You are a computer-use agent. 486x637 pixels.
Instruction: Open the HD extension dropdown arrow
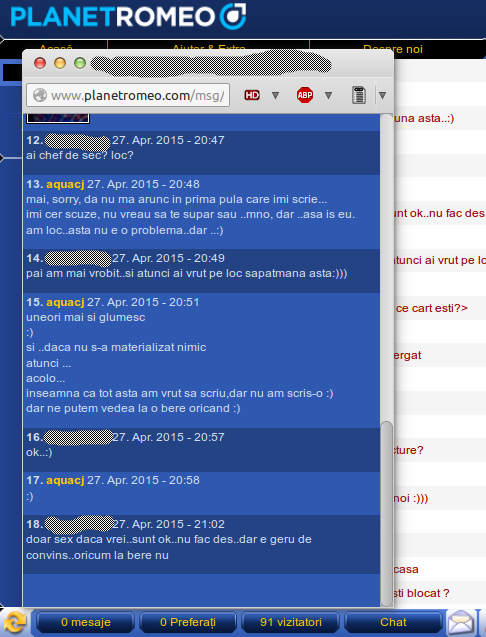tap(276, 95)
